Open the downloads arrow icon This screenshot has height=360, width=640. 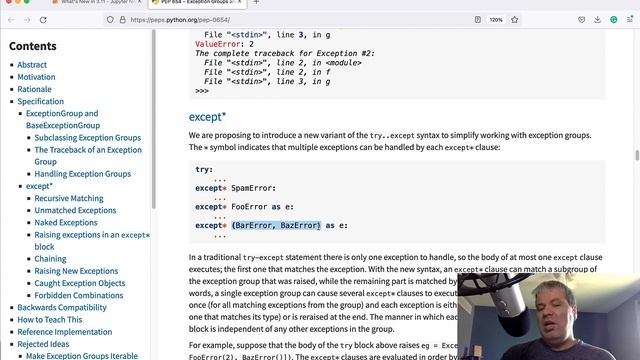click(598, 20)
